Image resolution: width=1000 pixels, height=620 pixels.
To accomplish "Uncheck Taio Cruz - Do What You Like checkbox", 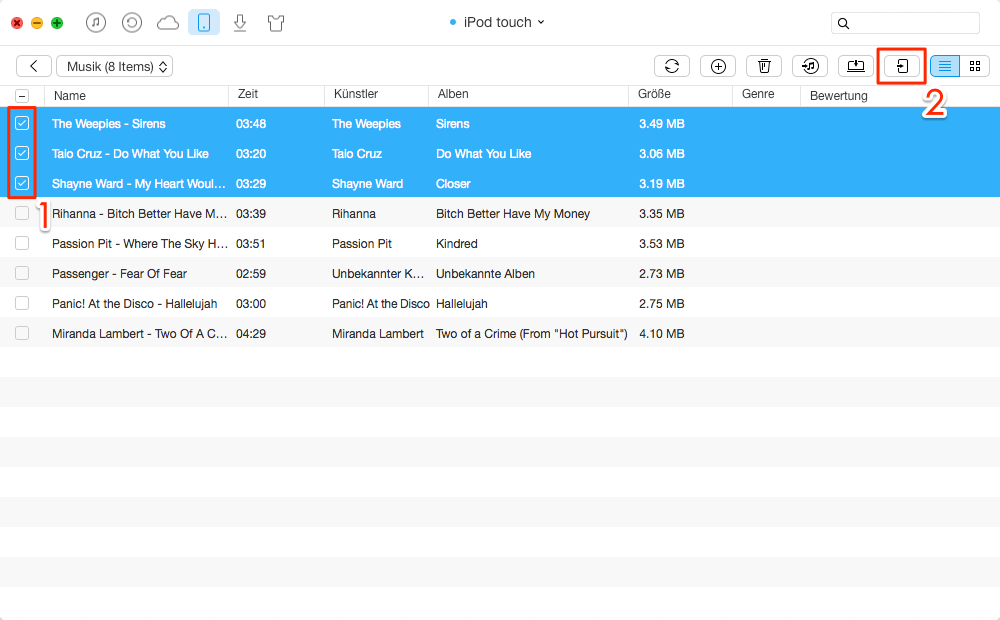I will coord(22,153).
